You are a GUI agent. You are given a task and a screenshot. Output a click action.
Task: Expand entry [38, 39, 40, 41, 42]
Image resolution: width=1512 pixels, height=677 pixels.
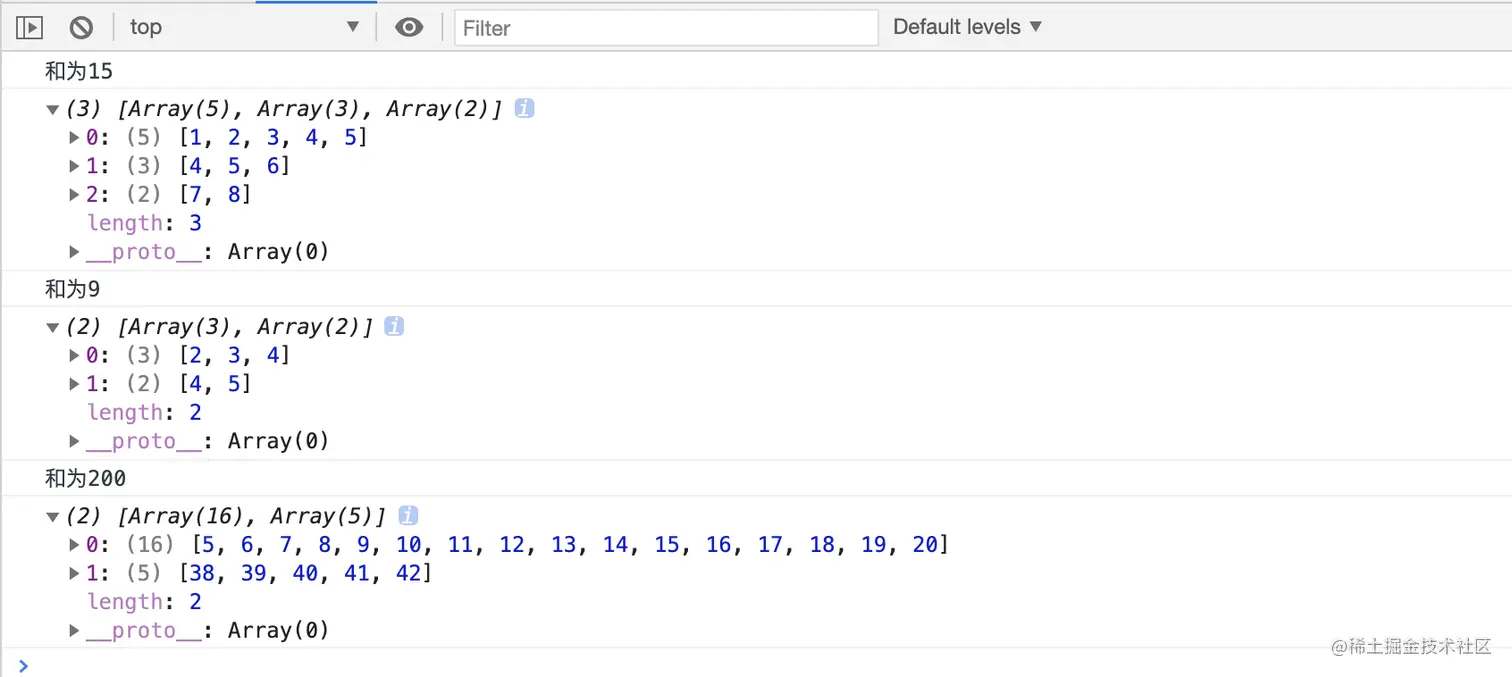click(74, 573)
